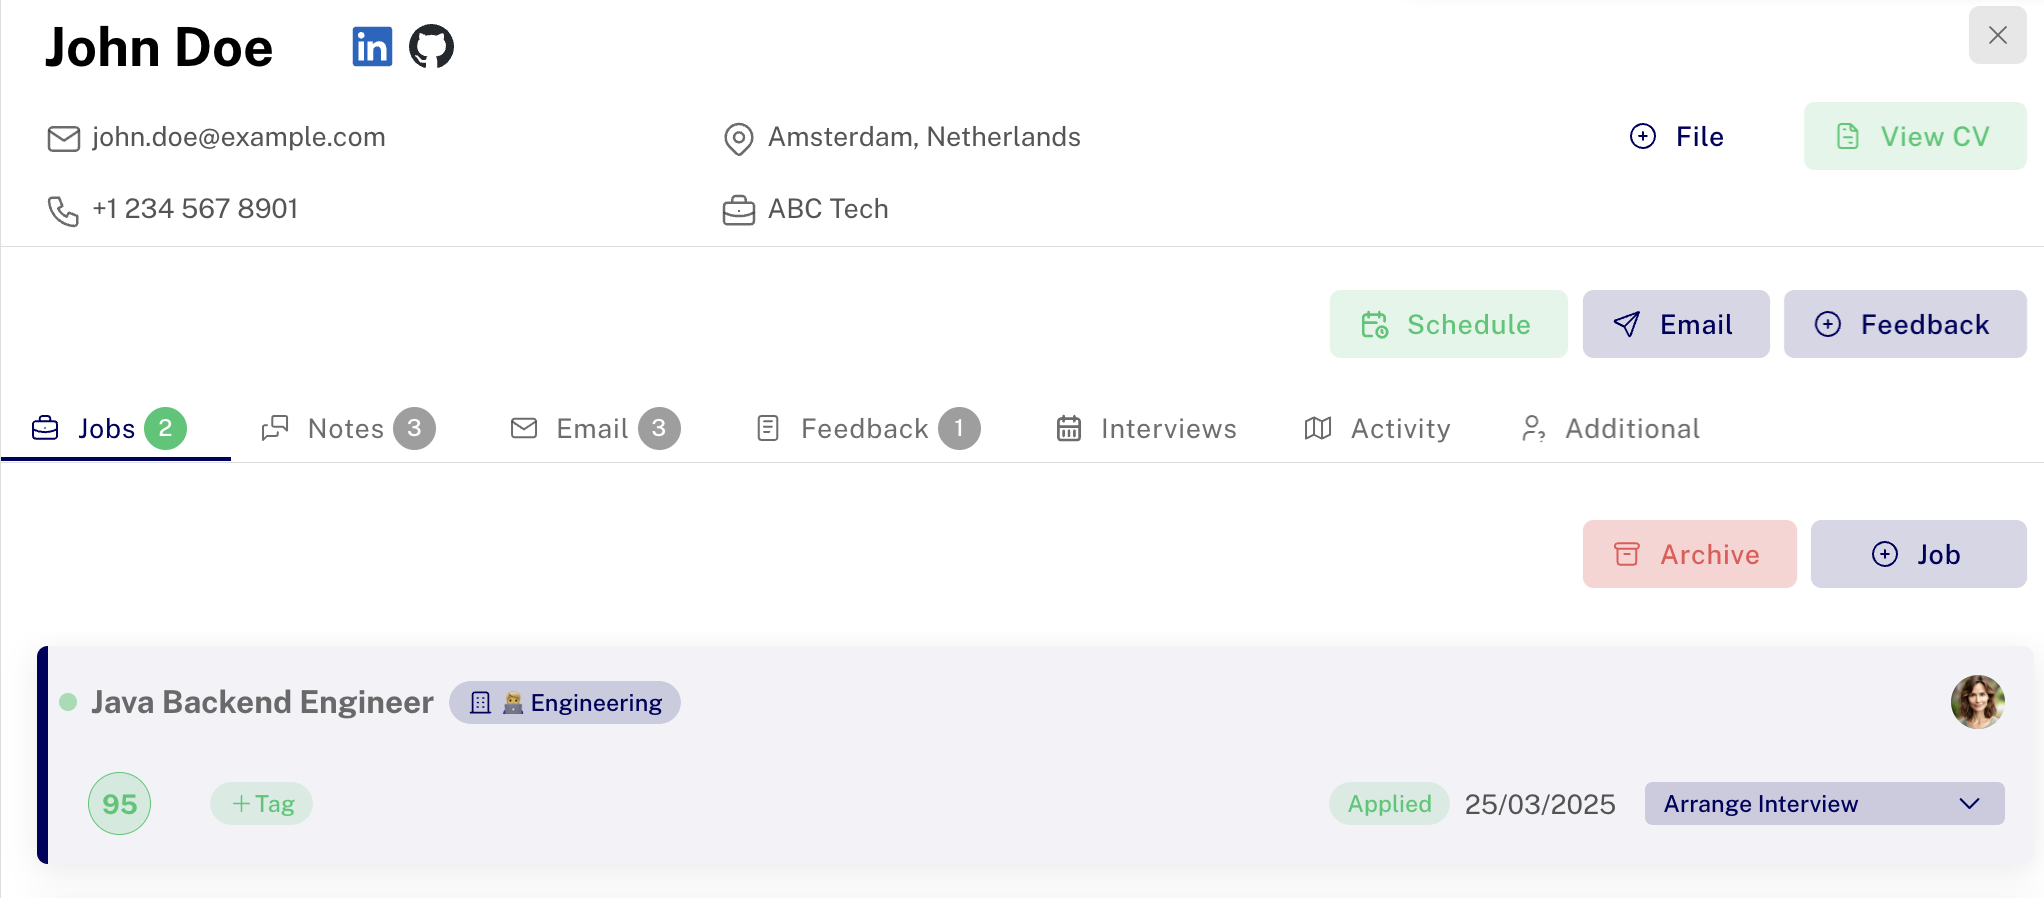The width and height of the screenshot is (2044, 898).
Task: Open John Doe's GitHub profile icon
Action: [x=431, y=47]
